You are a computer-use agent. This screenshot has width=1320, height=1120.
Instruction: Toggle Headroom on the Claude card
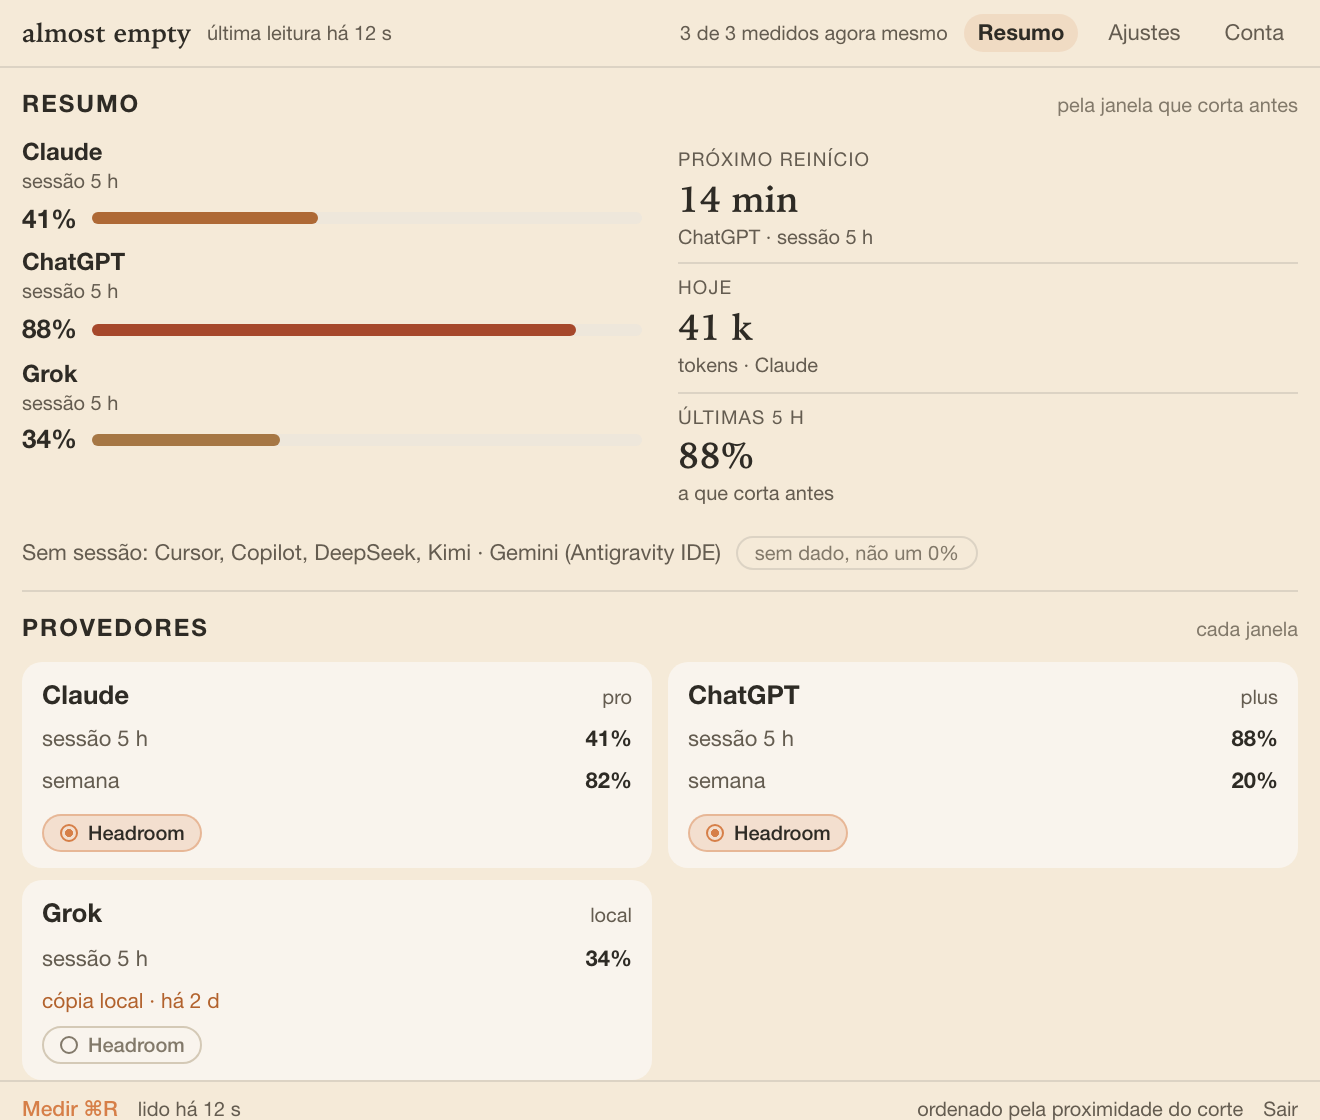tap(122, 833)
